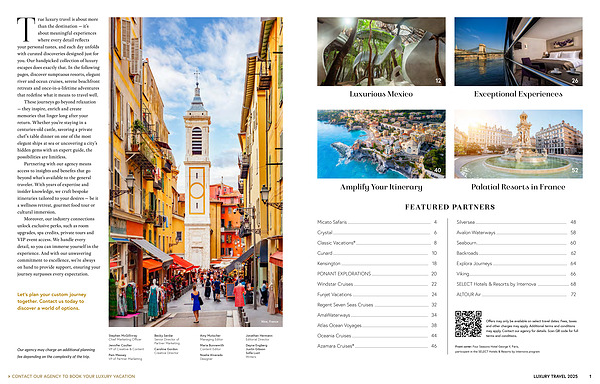Viewport: 600px width, 384px height.
Task: Click the large Nice street photograph
Action: [x=196, y=172]
